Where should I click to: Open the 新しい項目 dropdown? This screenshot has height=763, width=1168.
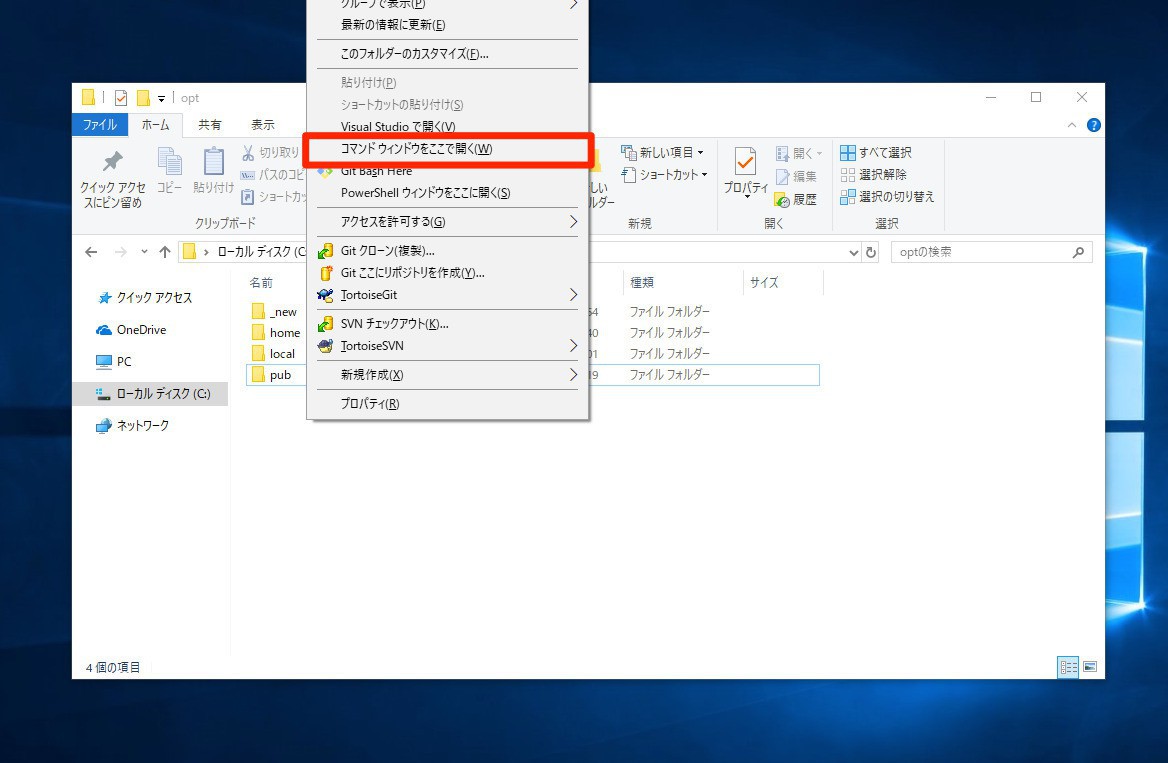pos(662,153)
